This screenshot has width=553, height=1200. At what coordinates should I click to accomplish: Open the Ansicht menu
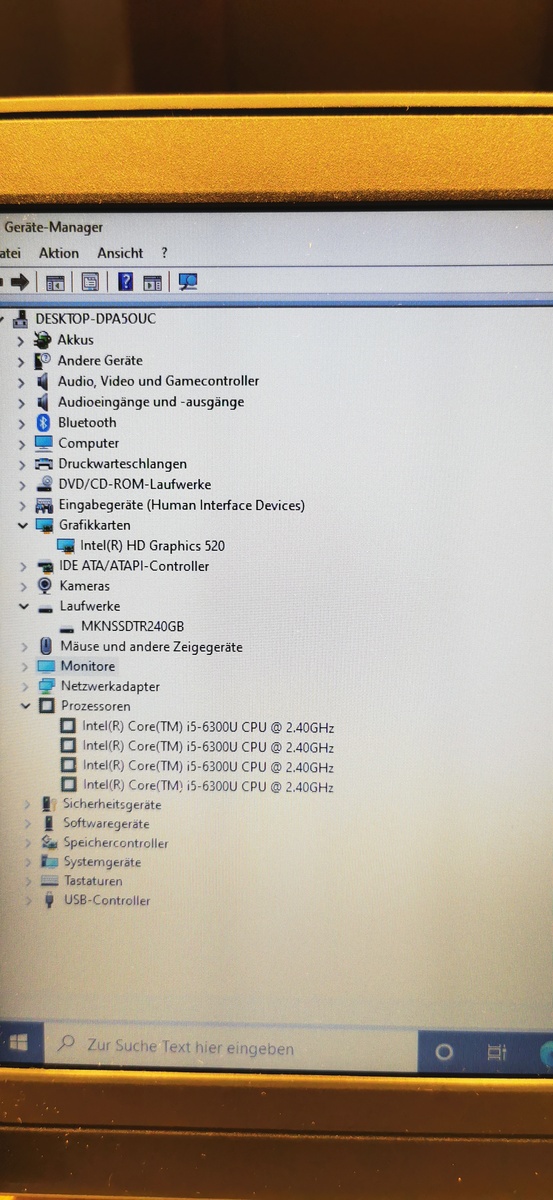tap(120, 253)
